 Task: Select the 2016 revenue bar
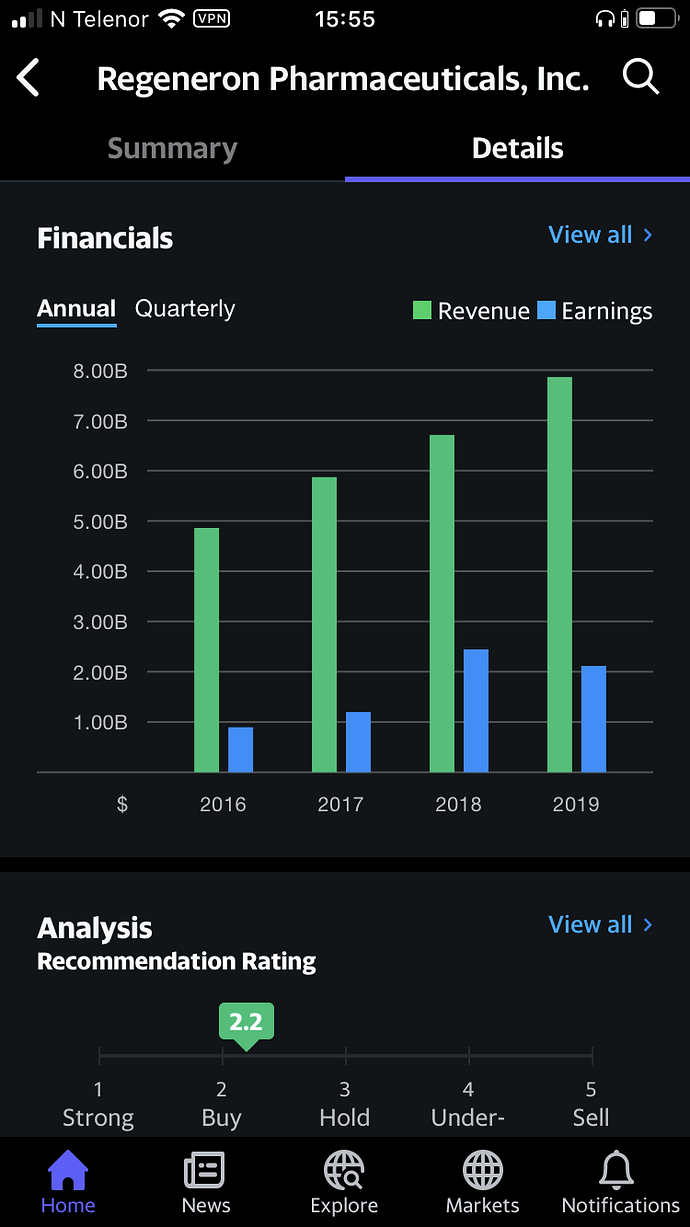206,650
